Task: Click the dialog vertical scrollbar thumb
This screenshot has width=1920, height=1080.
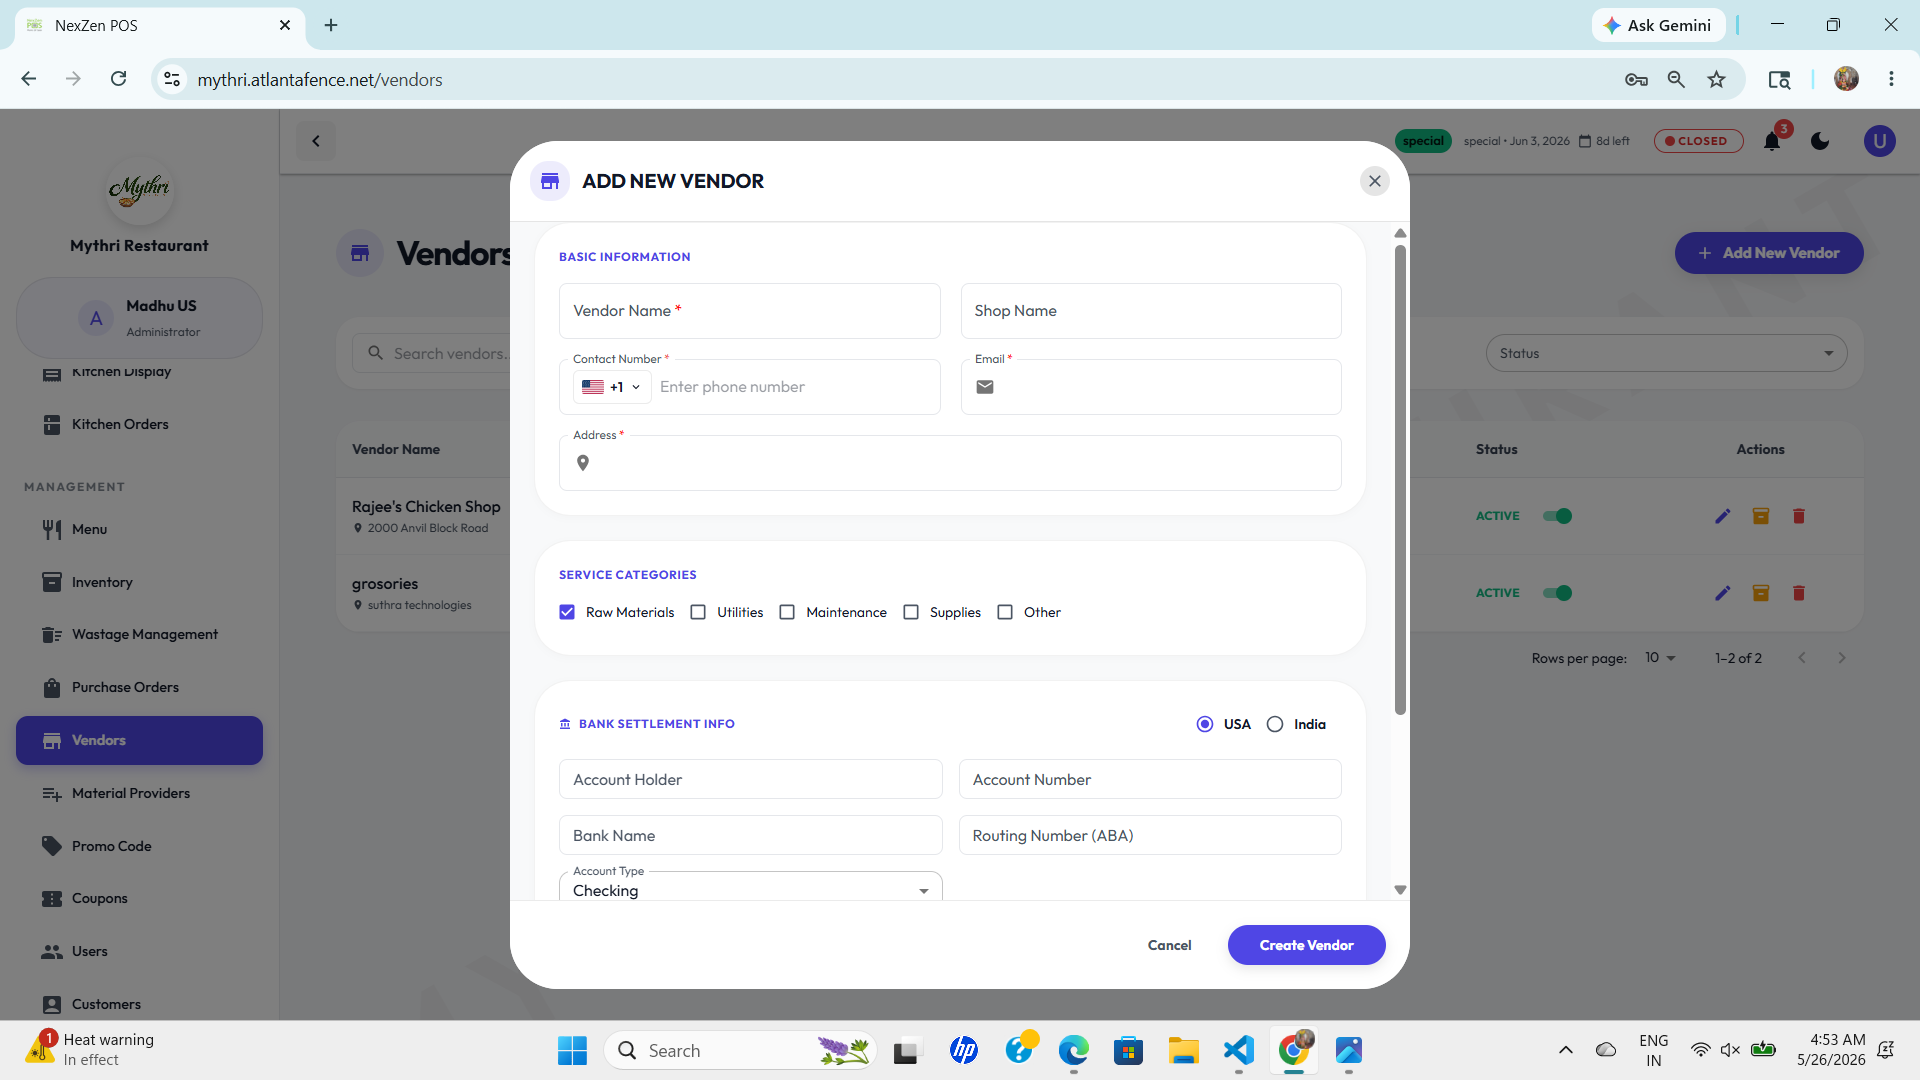Action: coord(1400,480)
